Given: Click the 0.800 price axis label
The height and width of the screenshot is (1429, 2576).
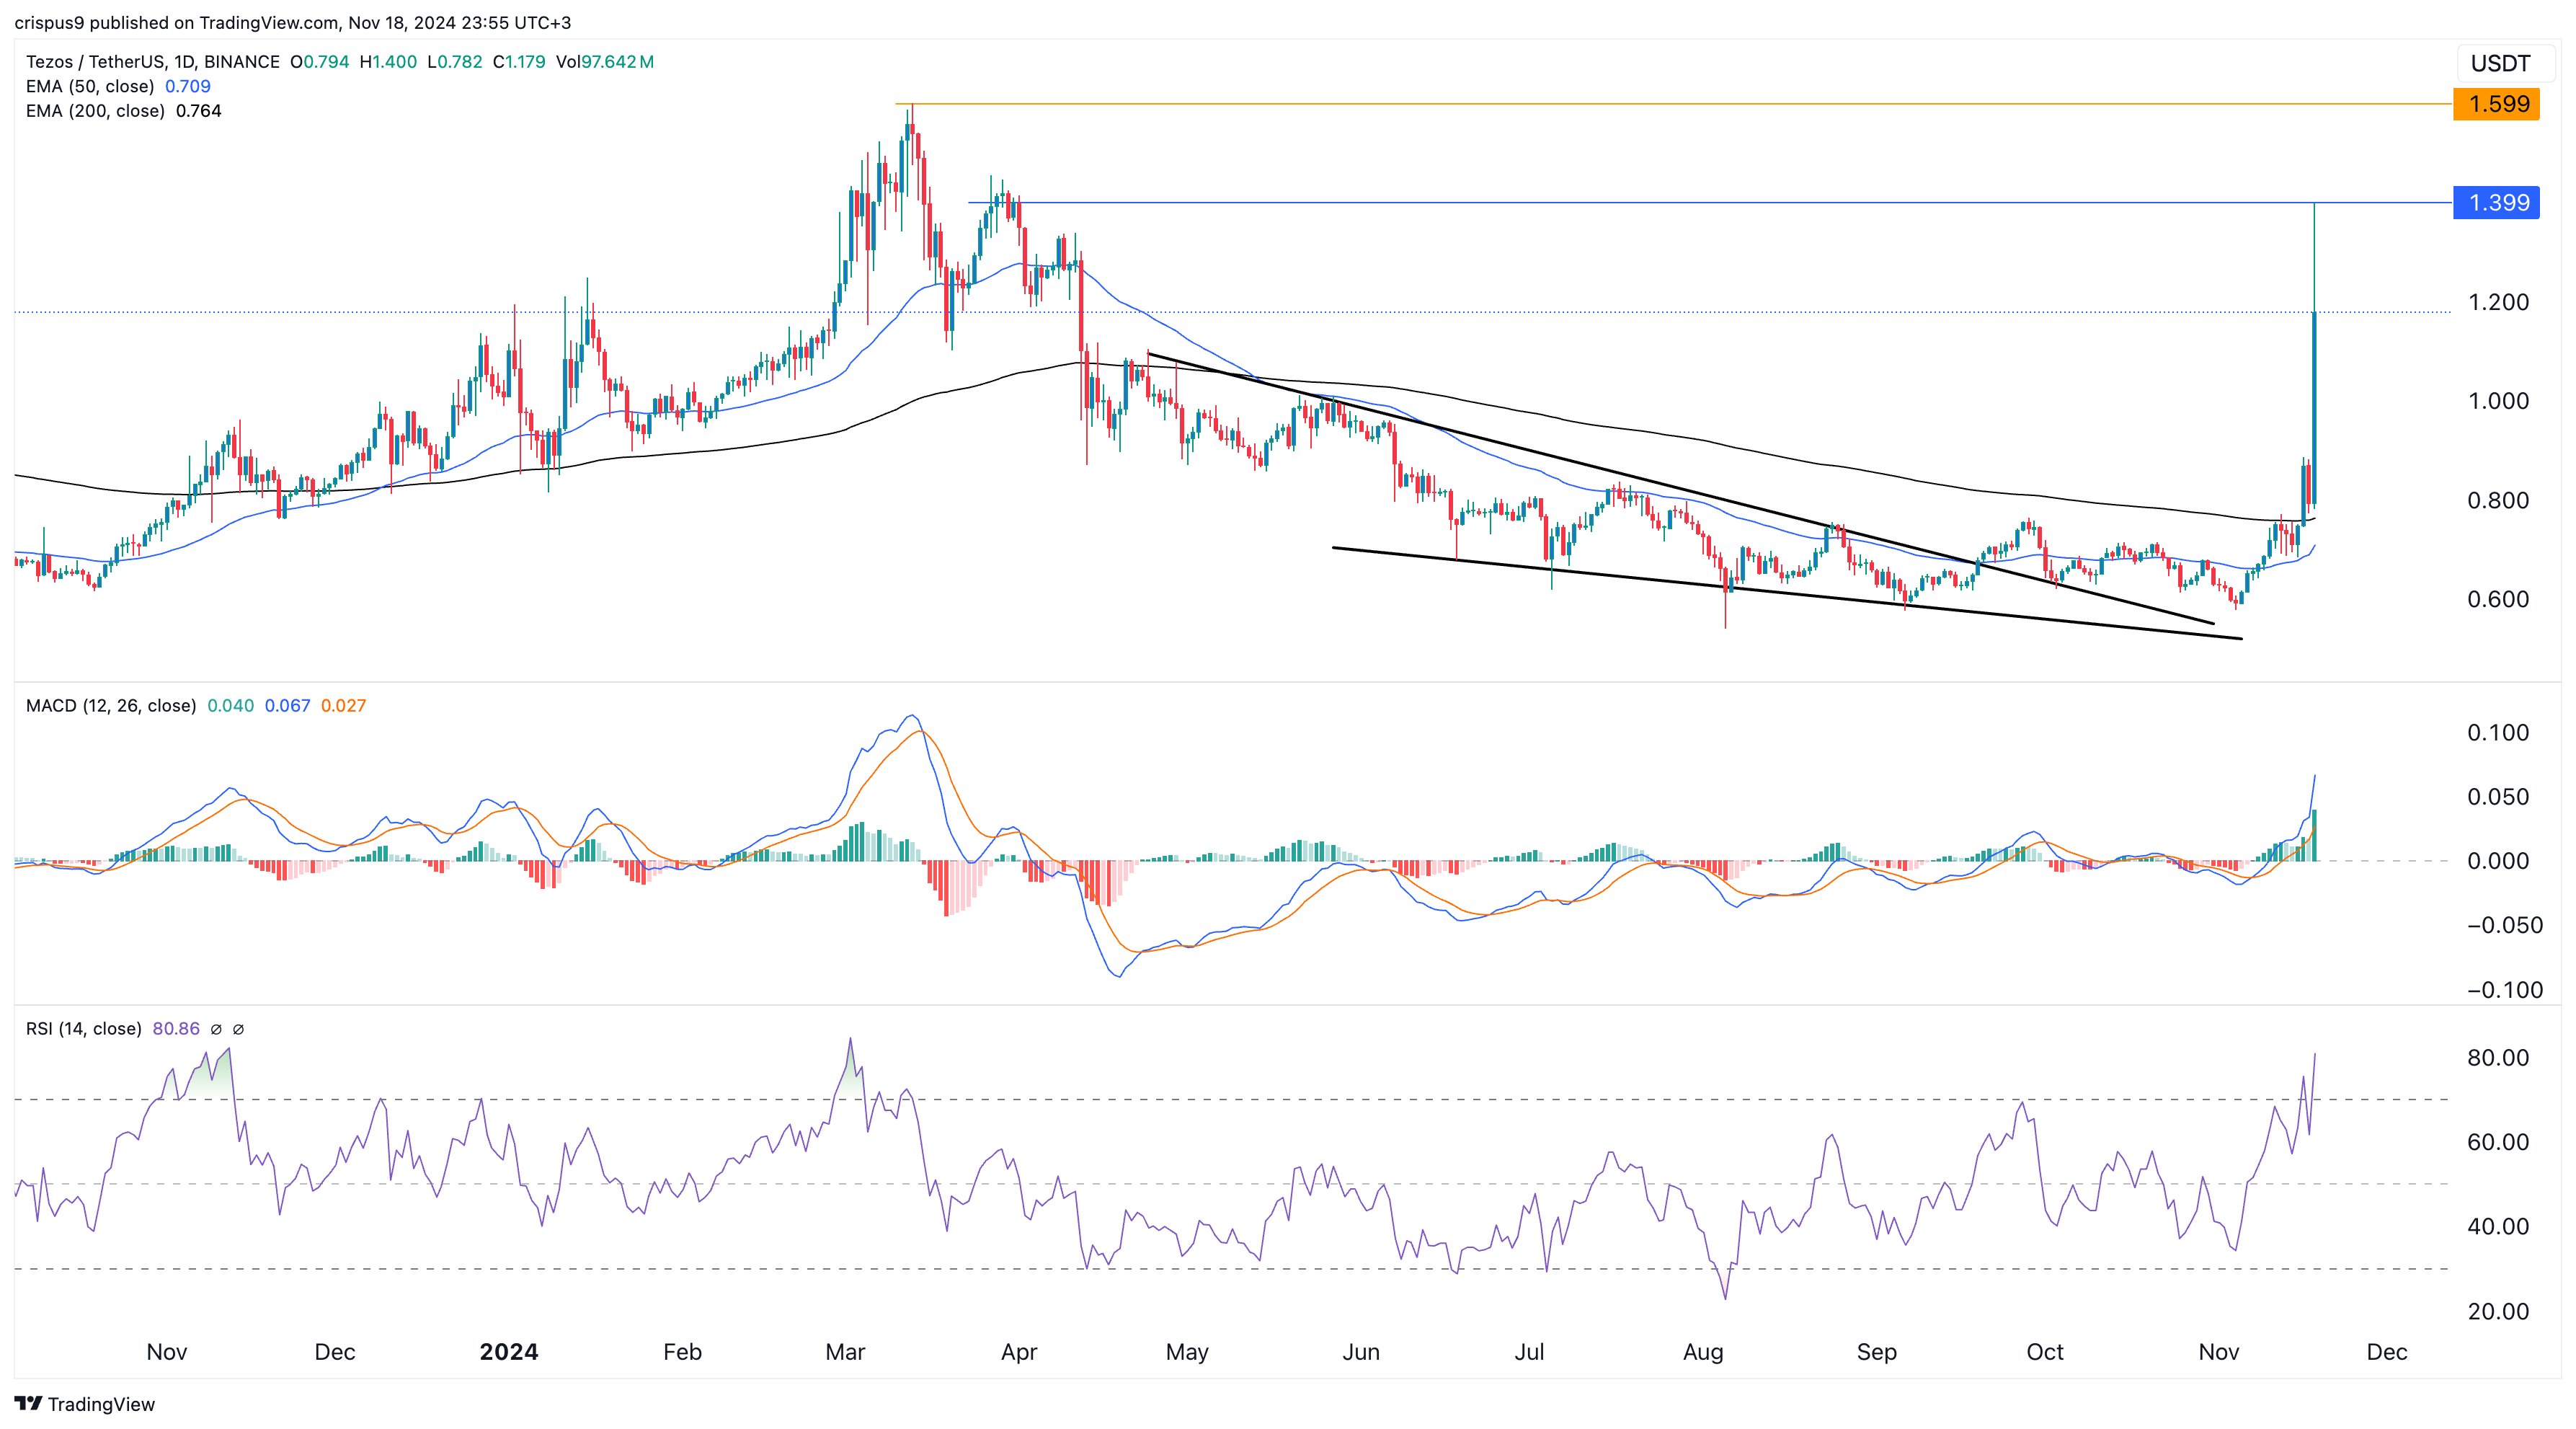Looking at the screenshot, I should 2498,500.
